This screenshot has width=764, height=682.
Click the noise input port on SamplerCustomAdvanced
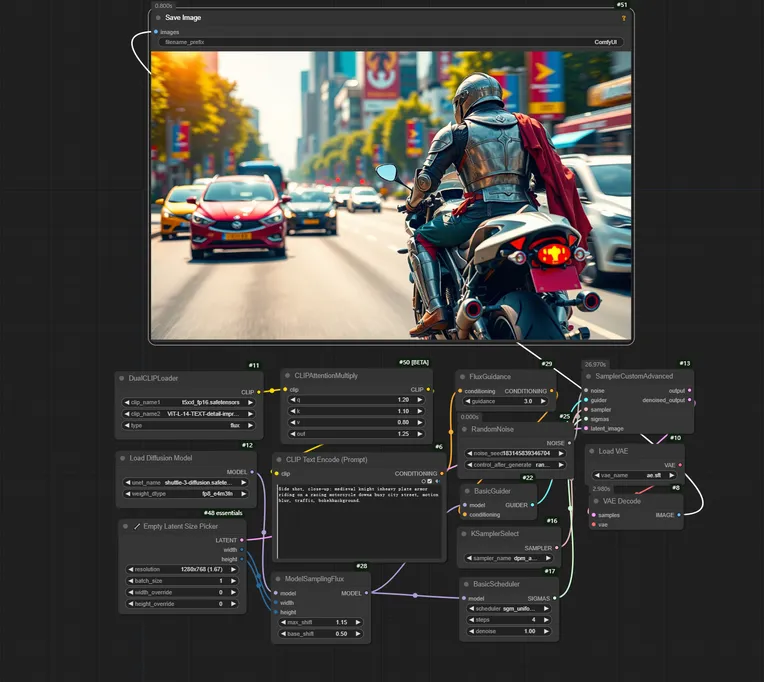coord(586,390)
